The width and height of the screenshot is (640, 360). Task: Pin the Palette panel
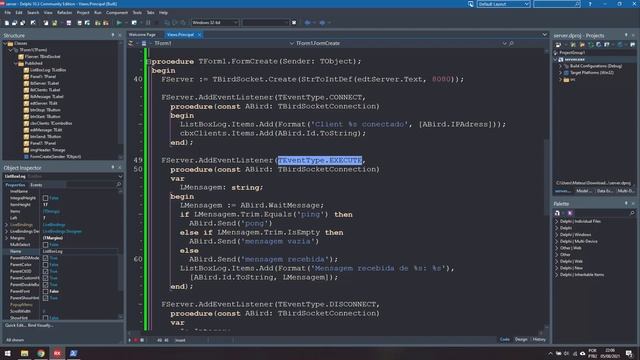(626, 204)
